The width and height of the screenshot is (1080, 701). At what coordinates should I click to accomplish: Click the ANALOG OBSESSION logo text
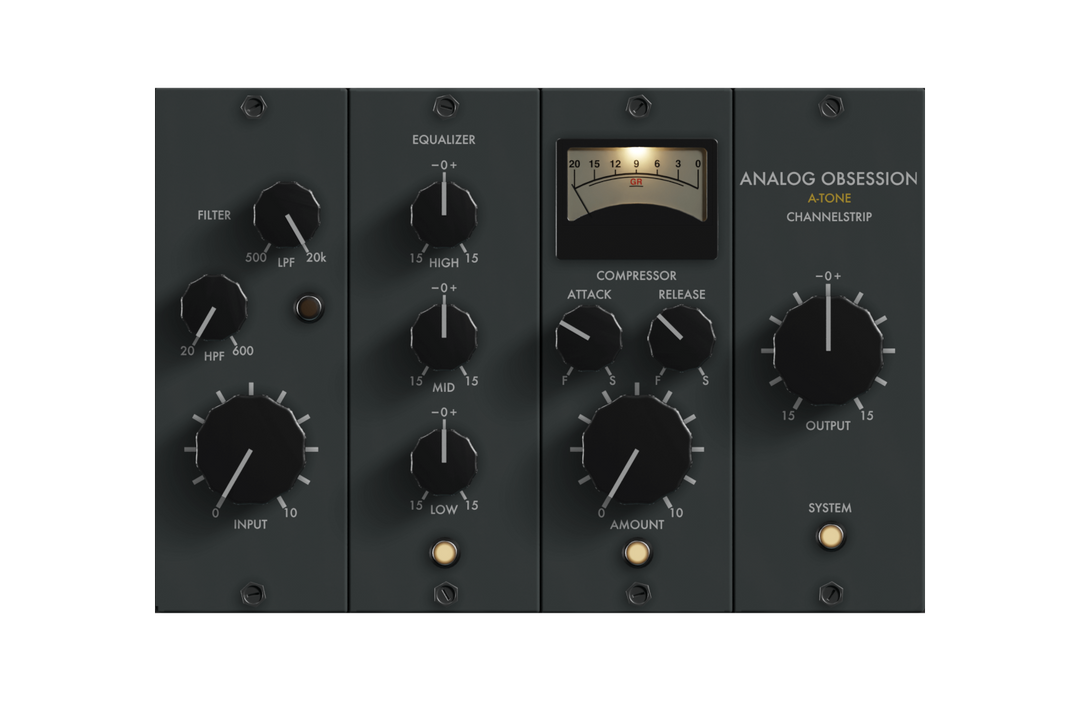[829, 178]
